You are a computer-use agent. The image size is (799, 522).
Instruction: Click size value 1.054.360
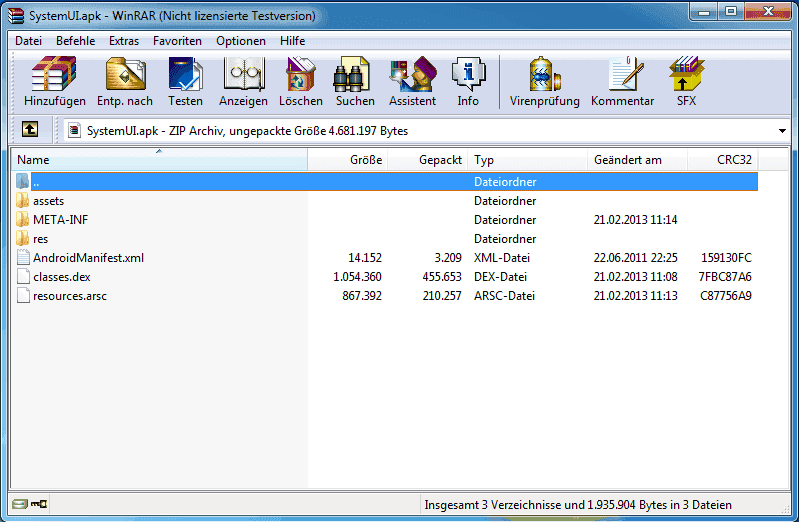357,277
